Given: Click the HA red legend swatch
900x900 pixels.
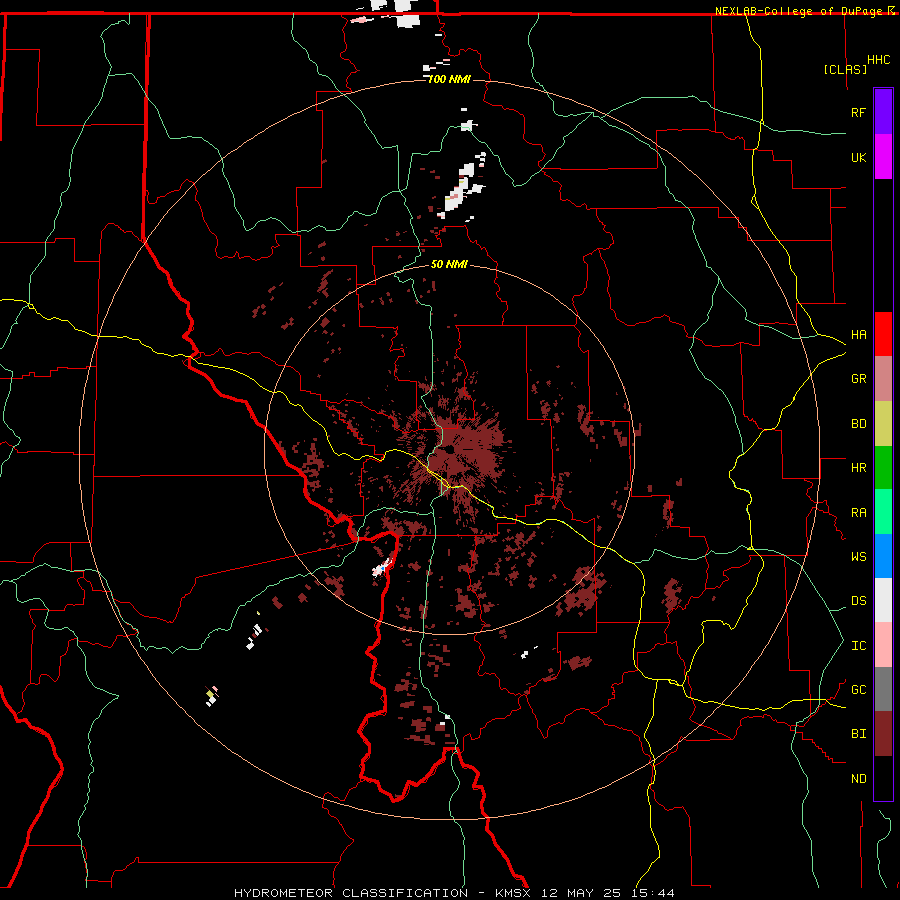Looking at the screenshot, I should [883, 334].
